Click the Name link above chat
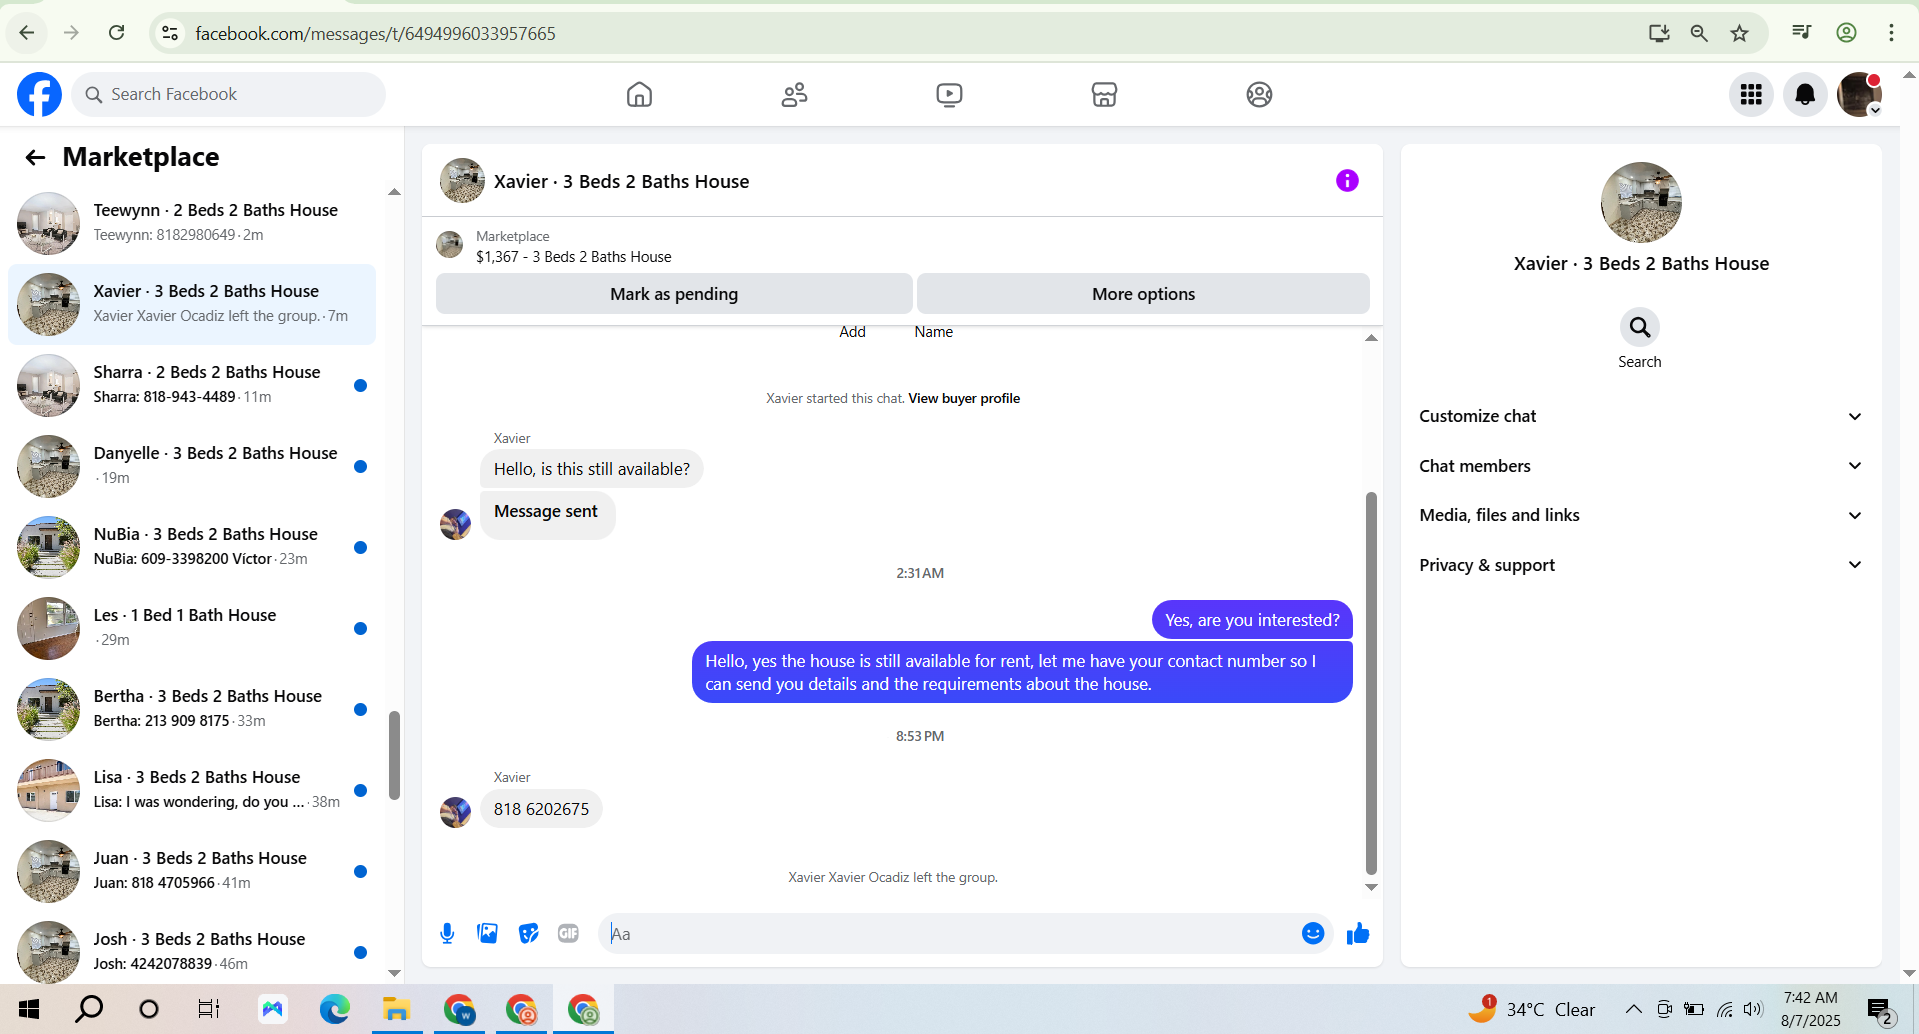The width and height of the screenshot is (1919, 1034). tap(933, 332)
